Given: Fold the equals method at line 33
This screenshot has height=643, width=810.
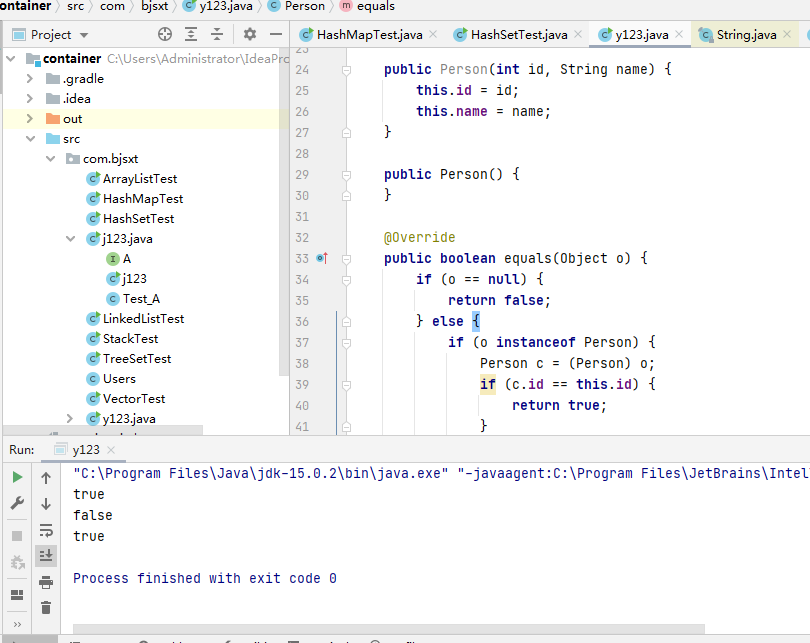Looking at the screenshot, I should click(x=347, y=259).
